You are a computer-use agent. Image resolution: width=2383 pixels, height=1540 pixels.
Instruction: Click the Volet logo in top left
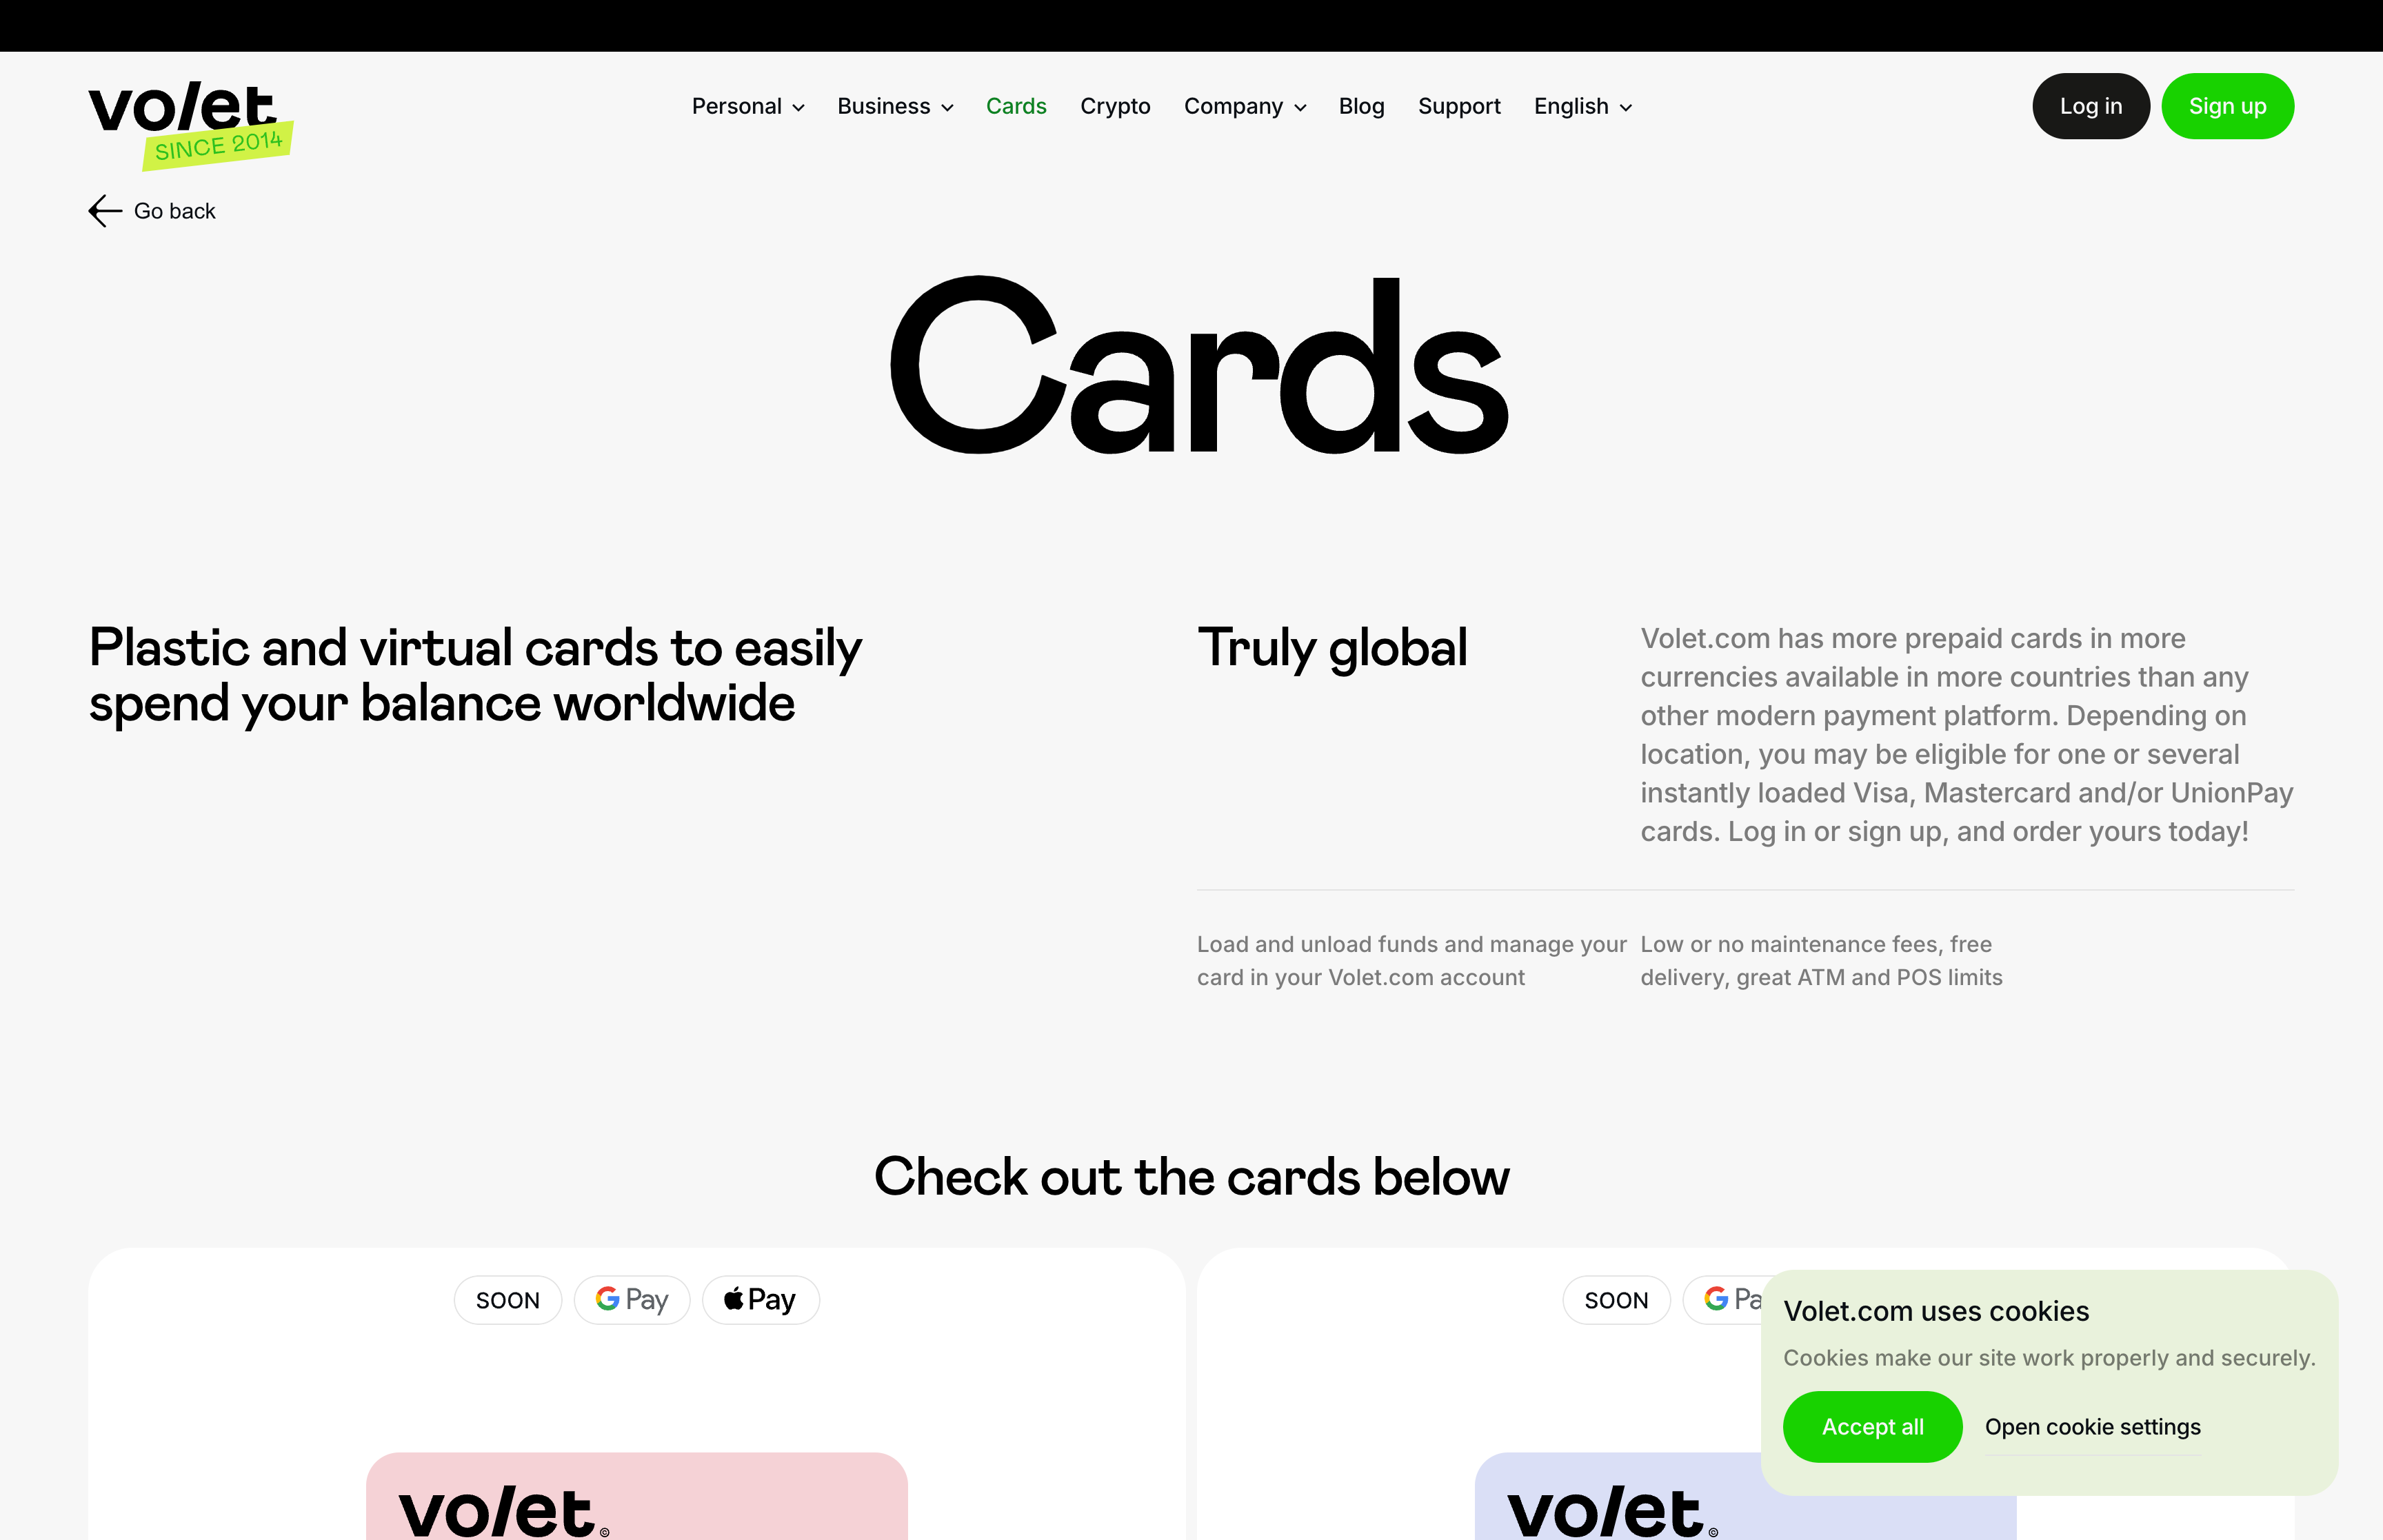pos(191,118)
